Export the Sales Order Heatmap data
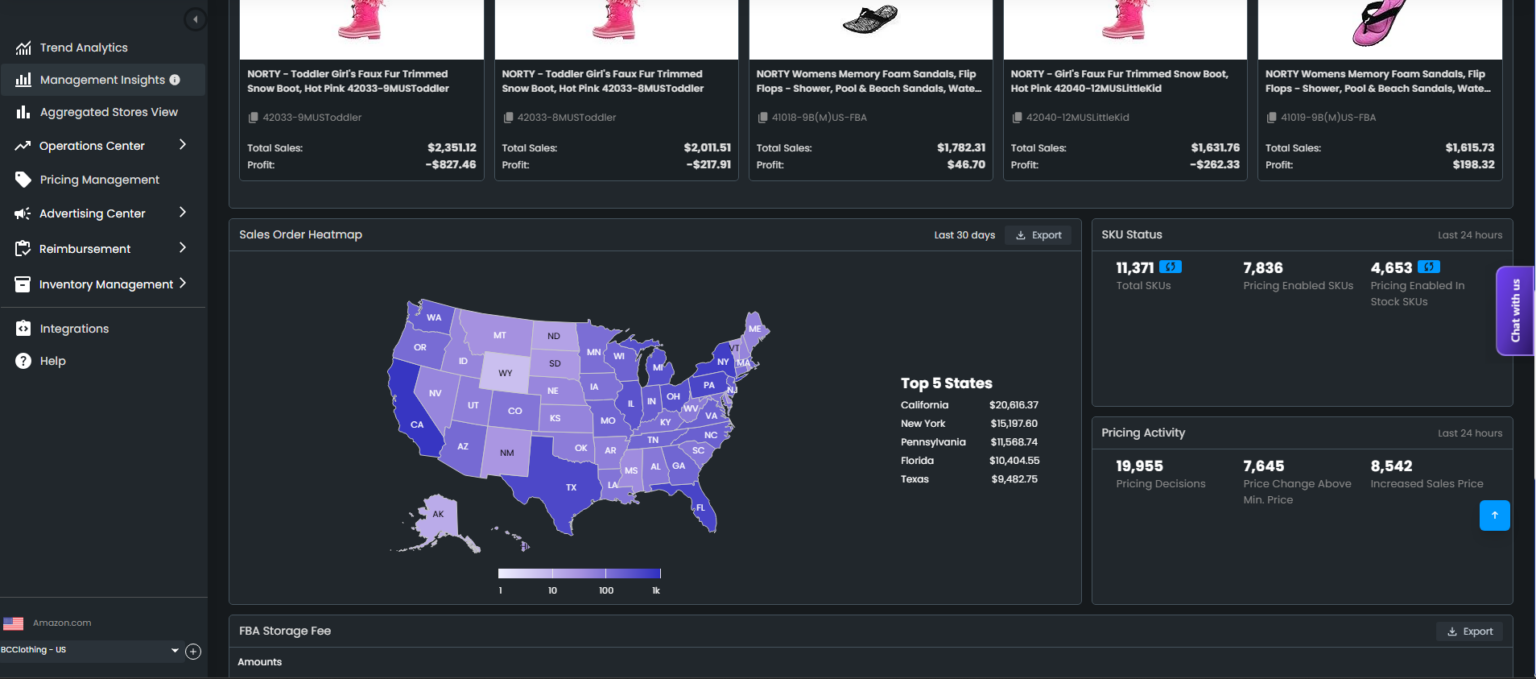This screenshot has height=679, width=1536. tap(1038, 234)
